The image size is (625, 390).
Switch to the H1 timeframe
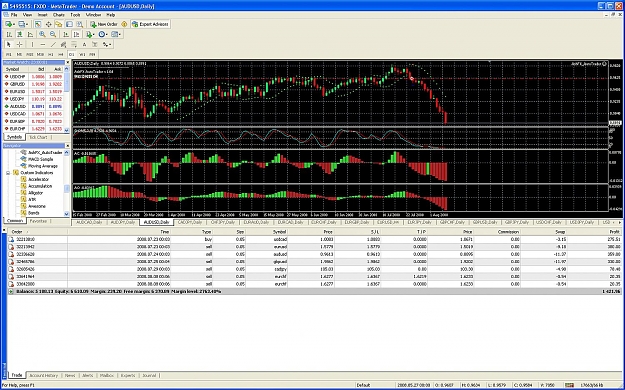tap(51, 54)
